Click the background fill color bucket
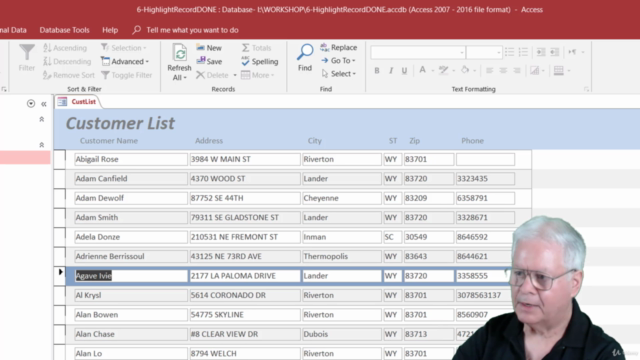640x360 pixels. click(x=465, y=70)
